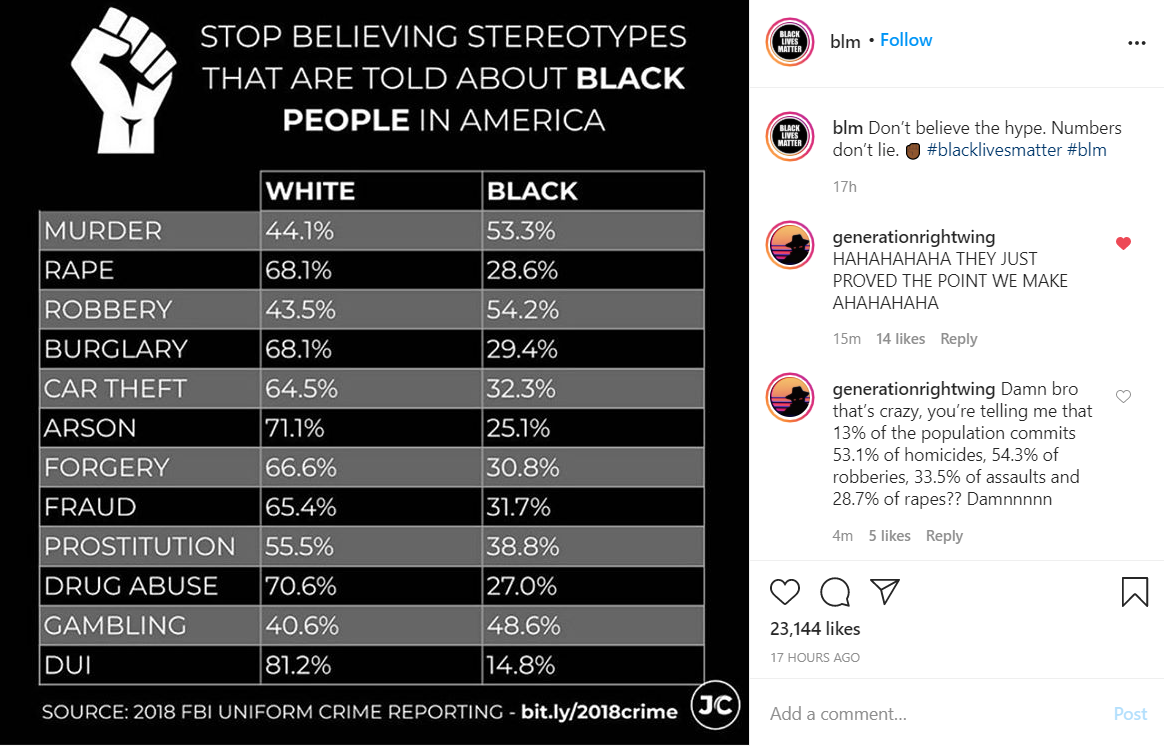This screenshot has width=1164, height=746.
Task: Save the post with the bookmark icon
Action: [x=1134, y=593]
